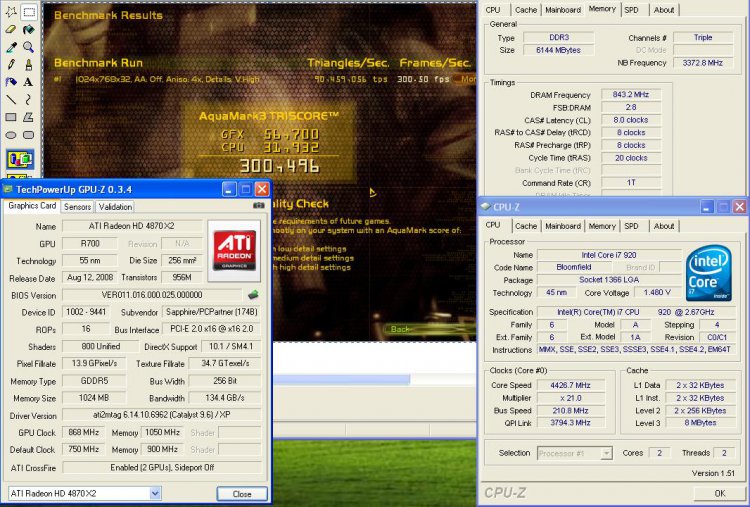The image size is (750, 507).
Task: Click the Multiplier value x 21.0
Action: (x=570, y=398)
